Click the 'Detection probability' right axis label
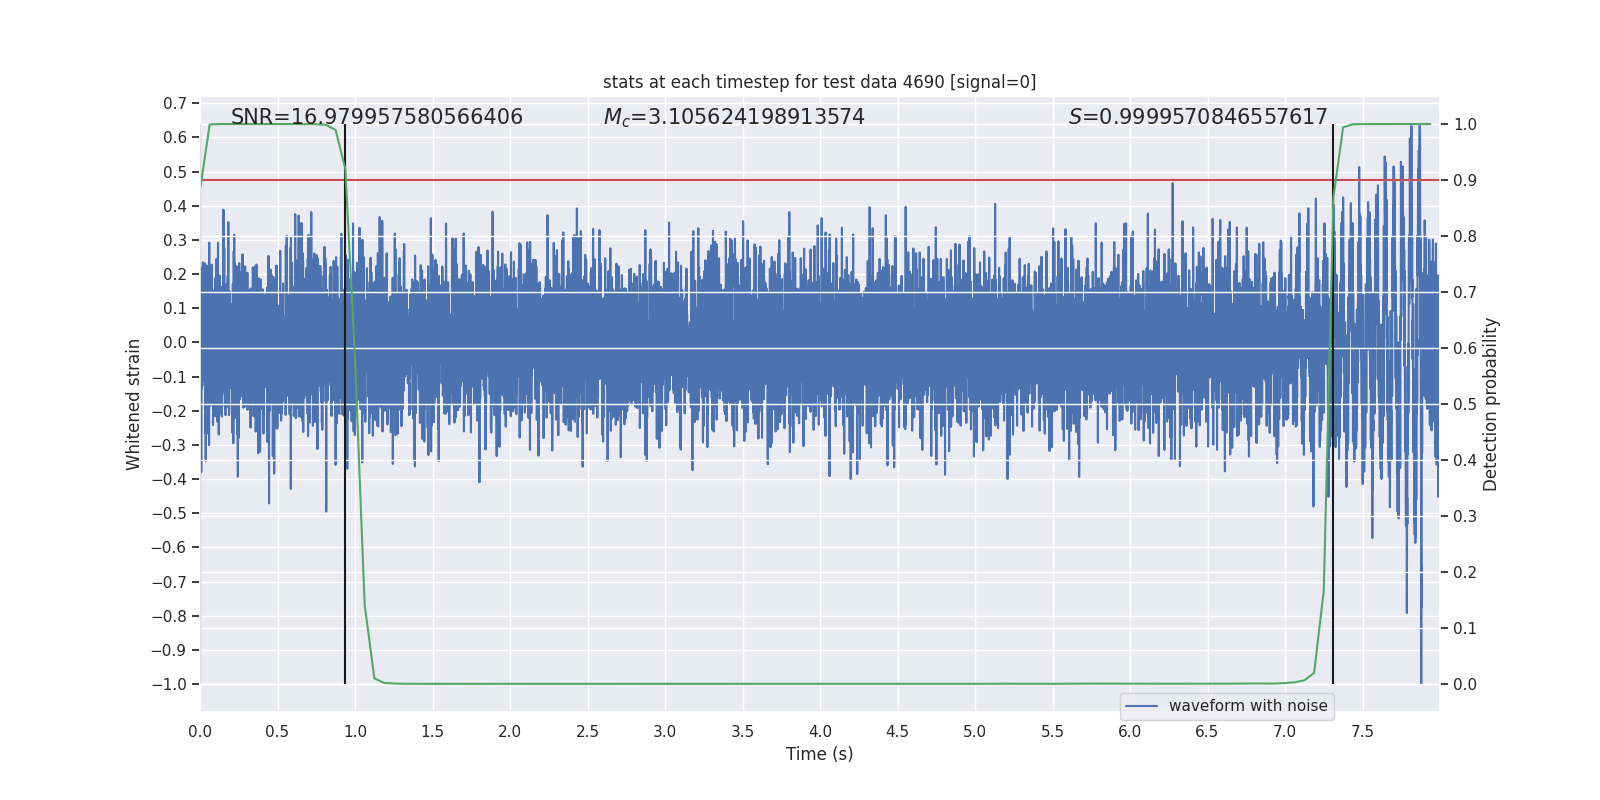Viewport: 1600px width, 800px height. pos(1491,404)
